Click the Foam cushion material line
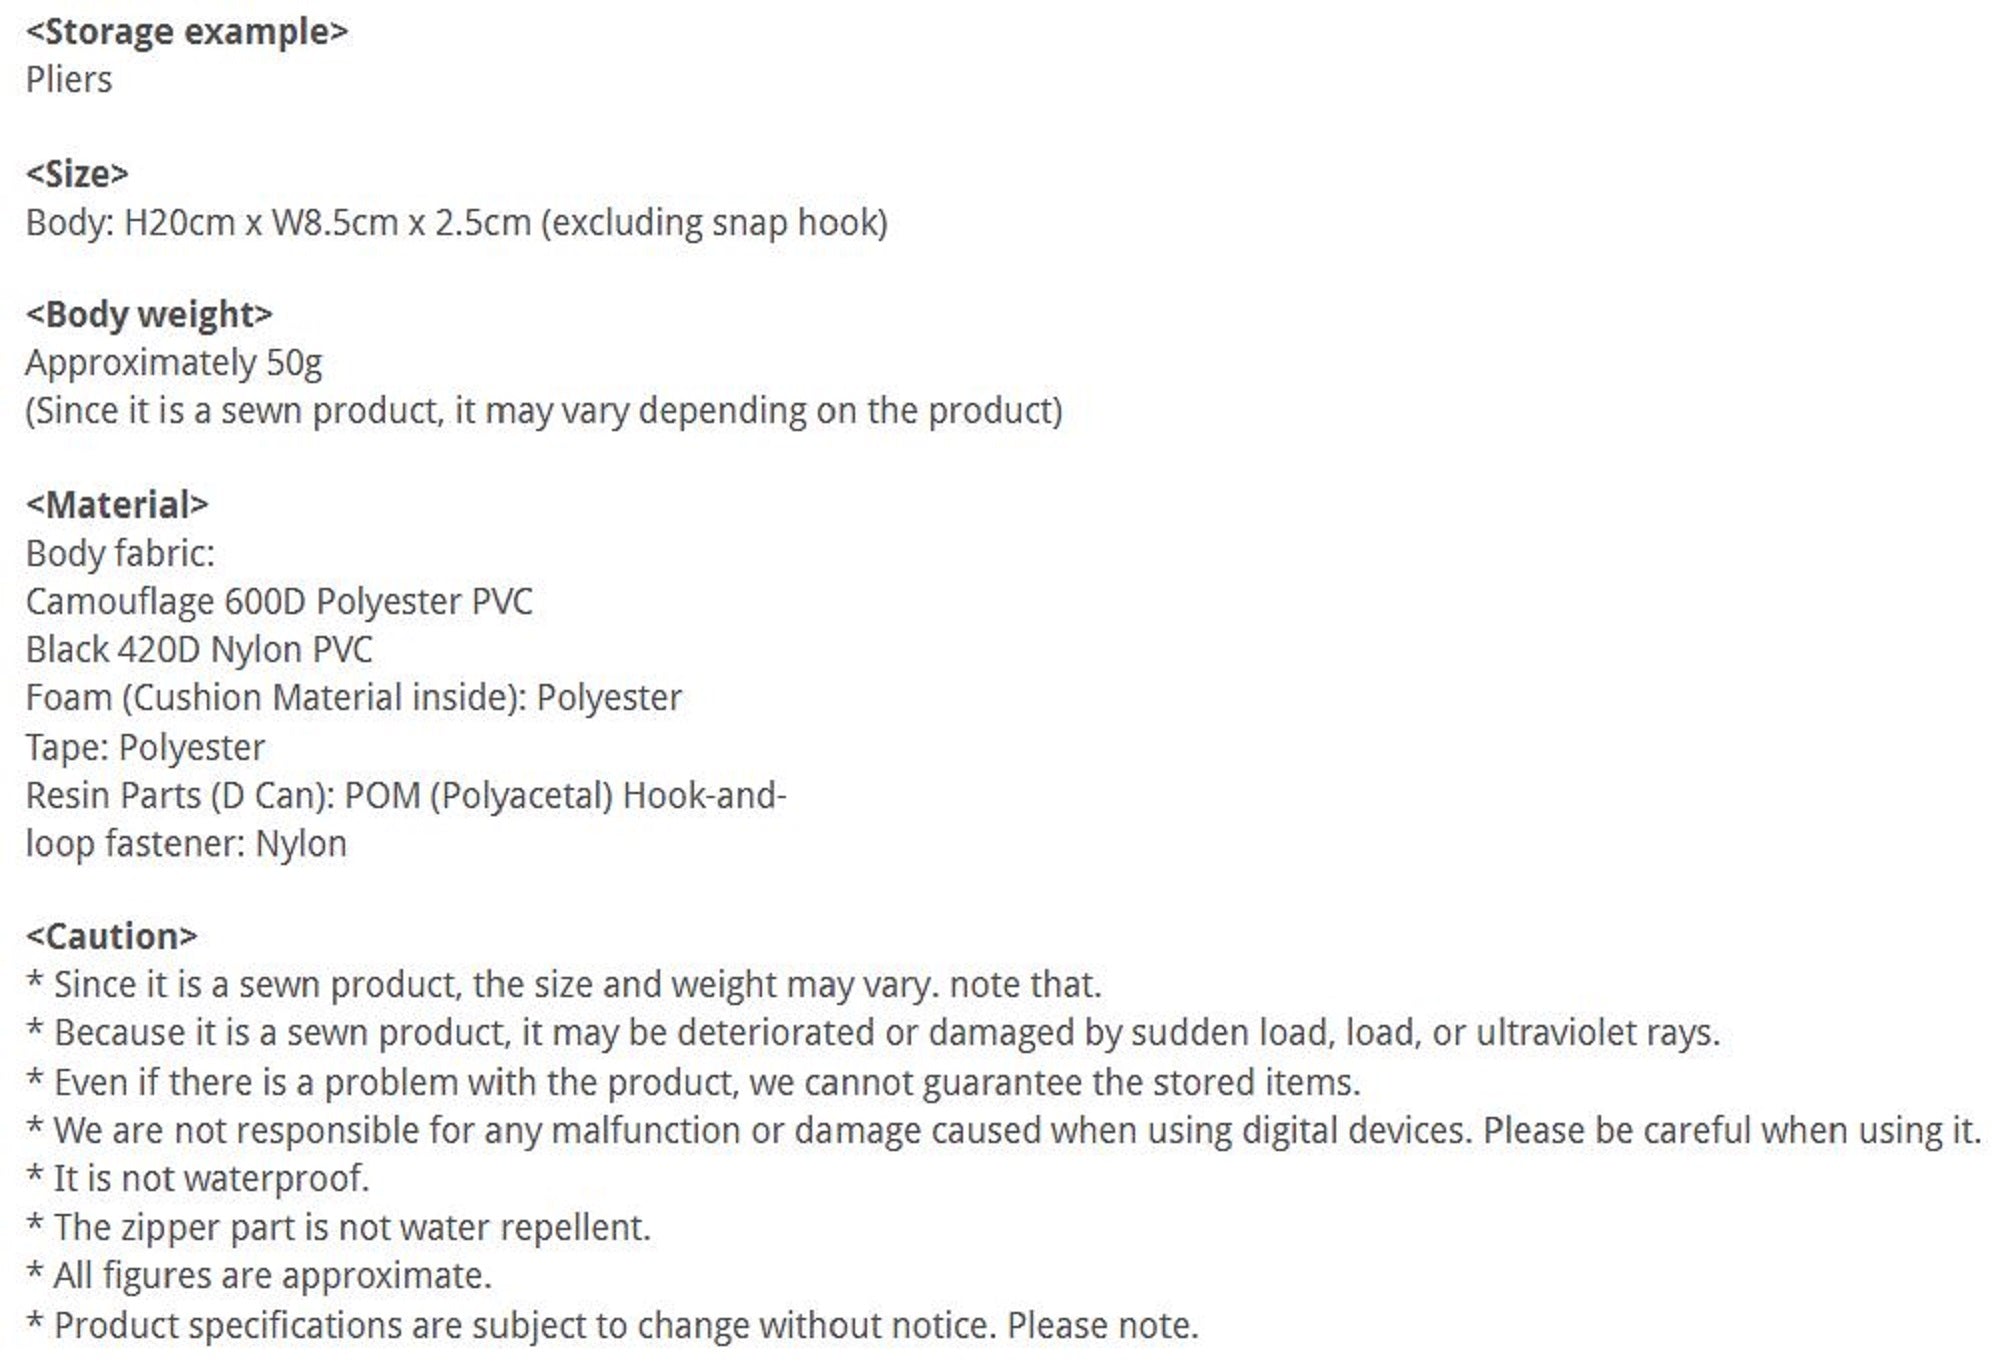This screenshot has width=2000, height=1372. point(353,698)
